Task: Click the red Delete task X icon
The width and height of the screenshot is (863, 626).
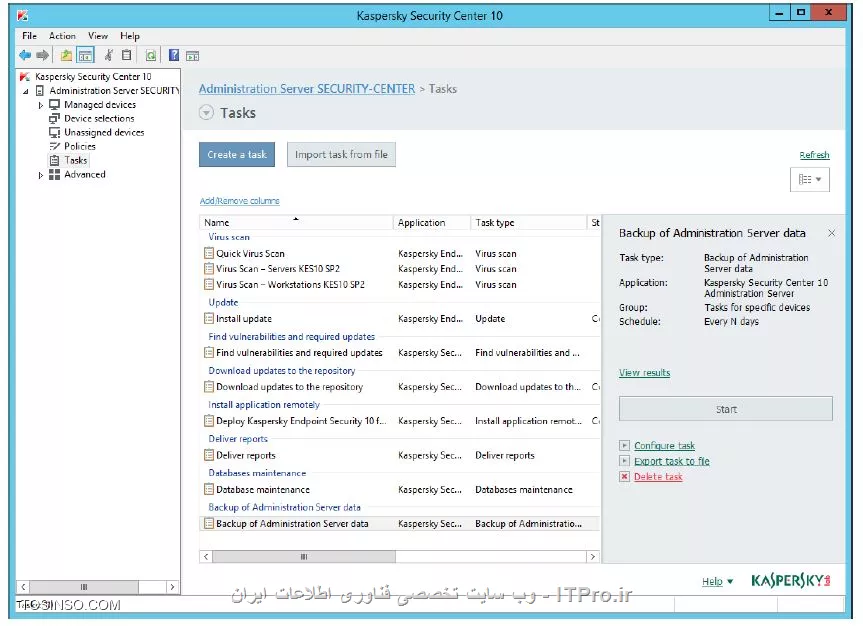Action: 624,476
